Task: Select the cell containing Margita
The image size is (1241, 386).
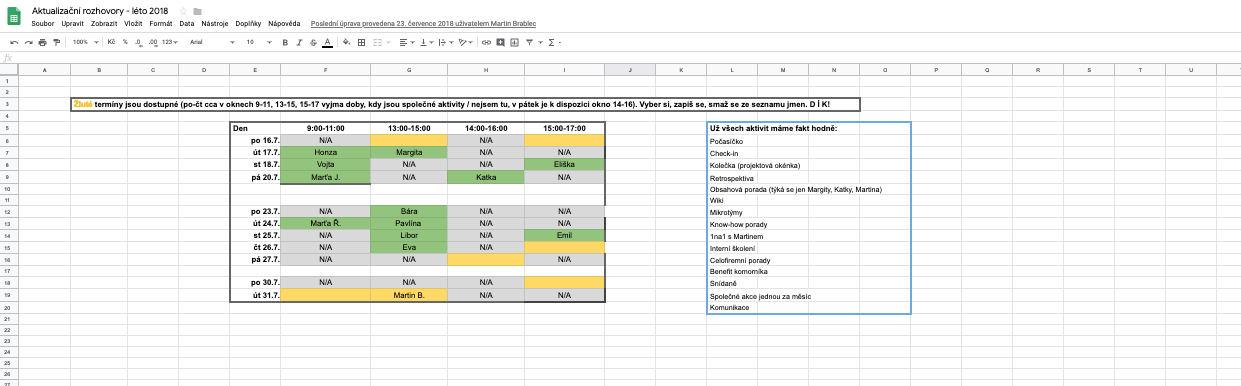Action: pos(409,152)
